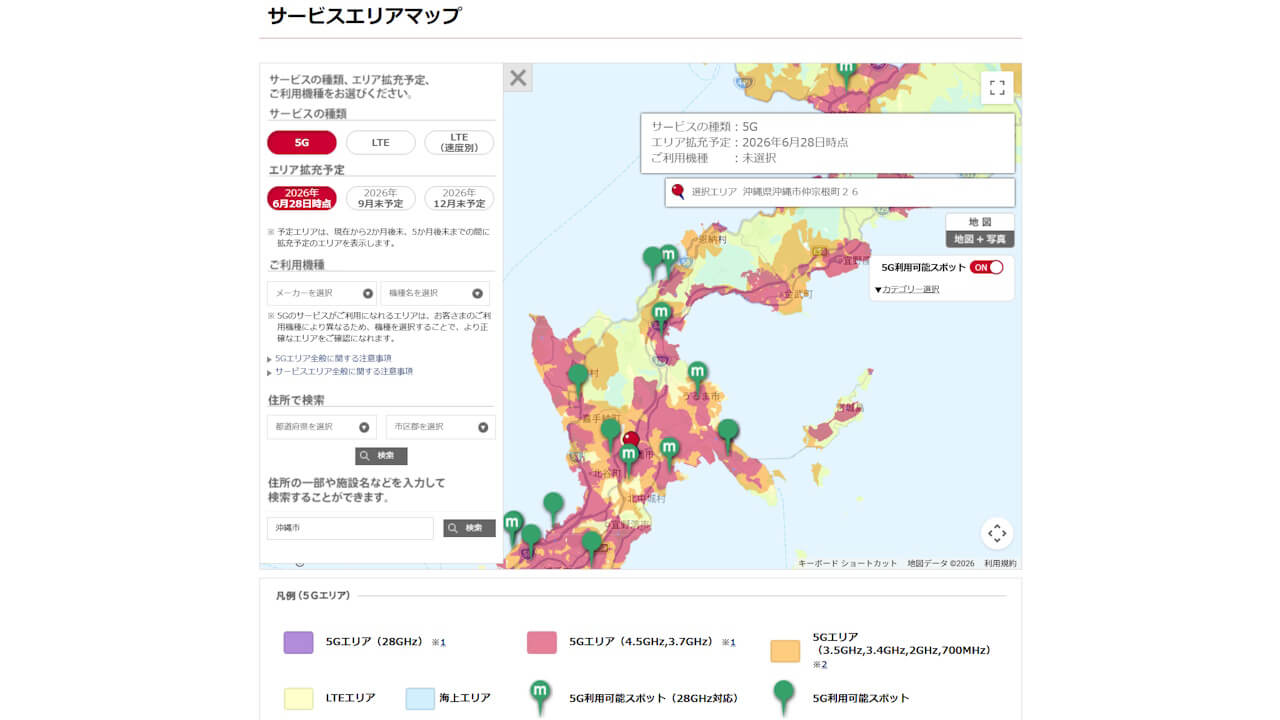
Task: Select the 2026年12月末予定 expansion date
Action: pos(459,198)
